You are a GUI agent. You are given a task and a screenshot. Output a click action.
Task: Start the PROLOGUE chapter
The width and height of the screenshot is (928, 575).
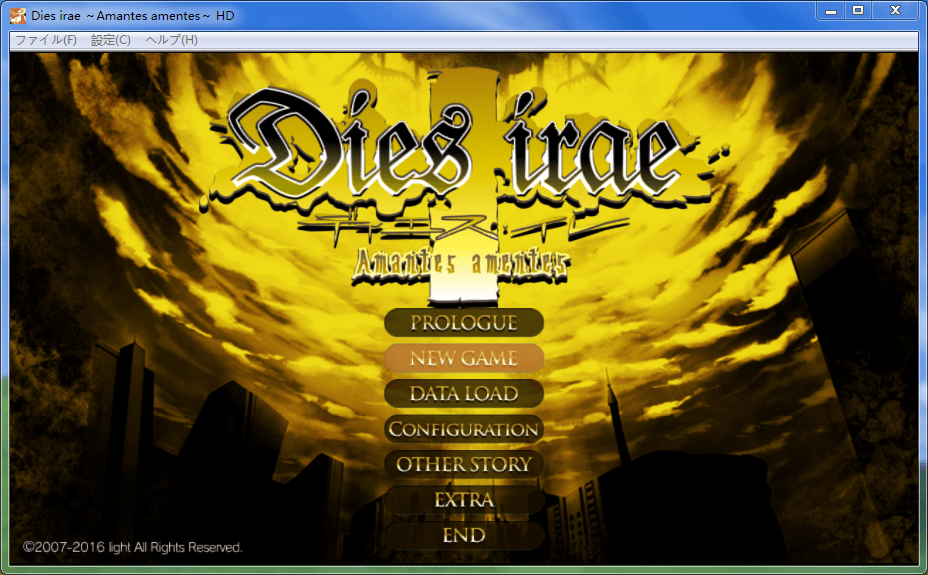pyautogui.click(x=464, y=323)
